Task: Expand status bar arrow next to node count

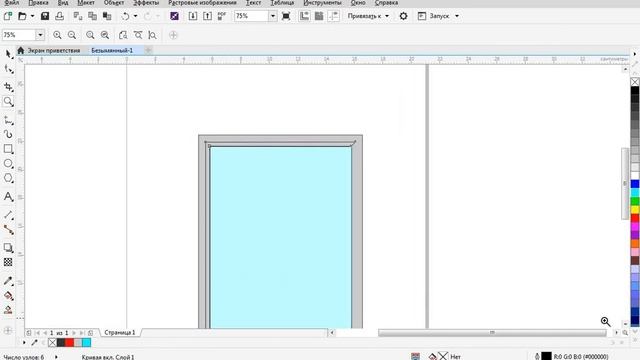Action: point(56,357)
